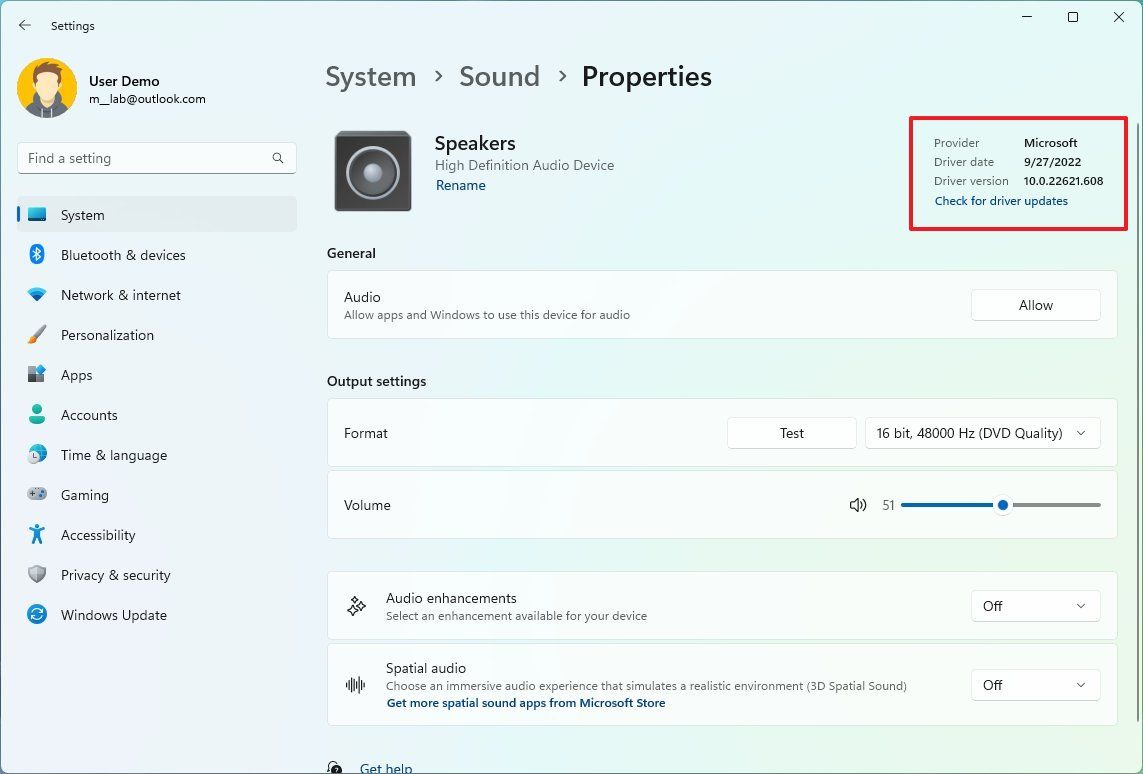Viewport: 1143px width, 774px height.
Task: Click the speaker volume icon
Action: click(858, 505)
